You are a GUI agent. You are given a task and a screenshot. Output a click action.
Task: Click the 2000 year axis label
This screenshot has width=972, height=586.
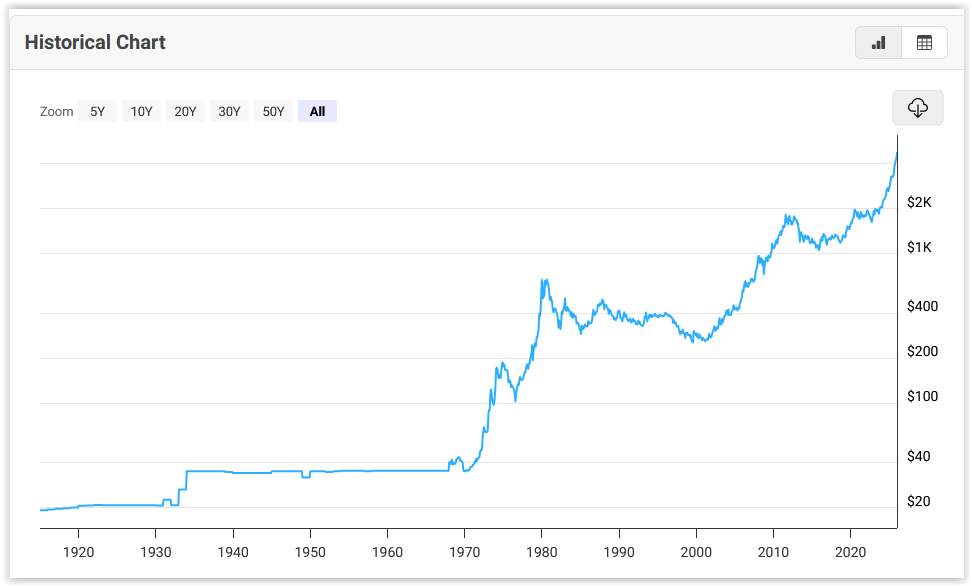pyautogui.click(x=695, y=552)
